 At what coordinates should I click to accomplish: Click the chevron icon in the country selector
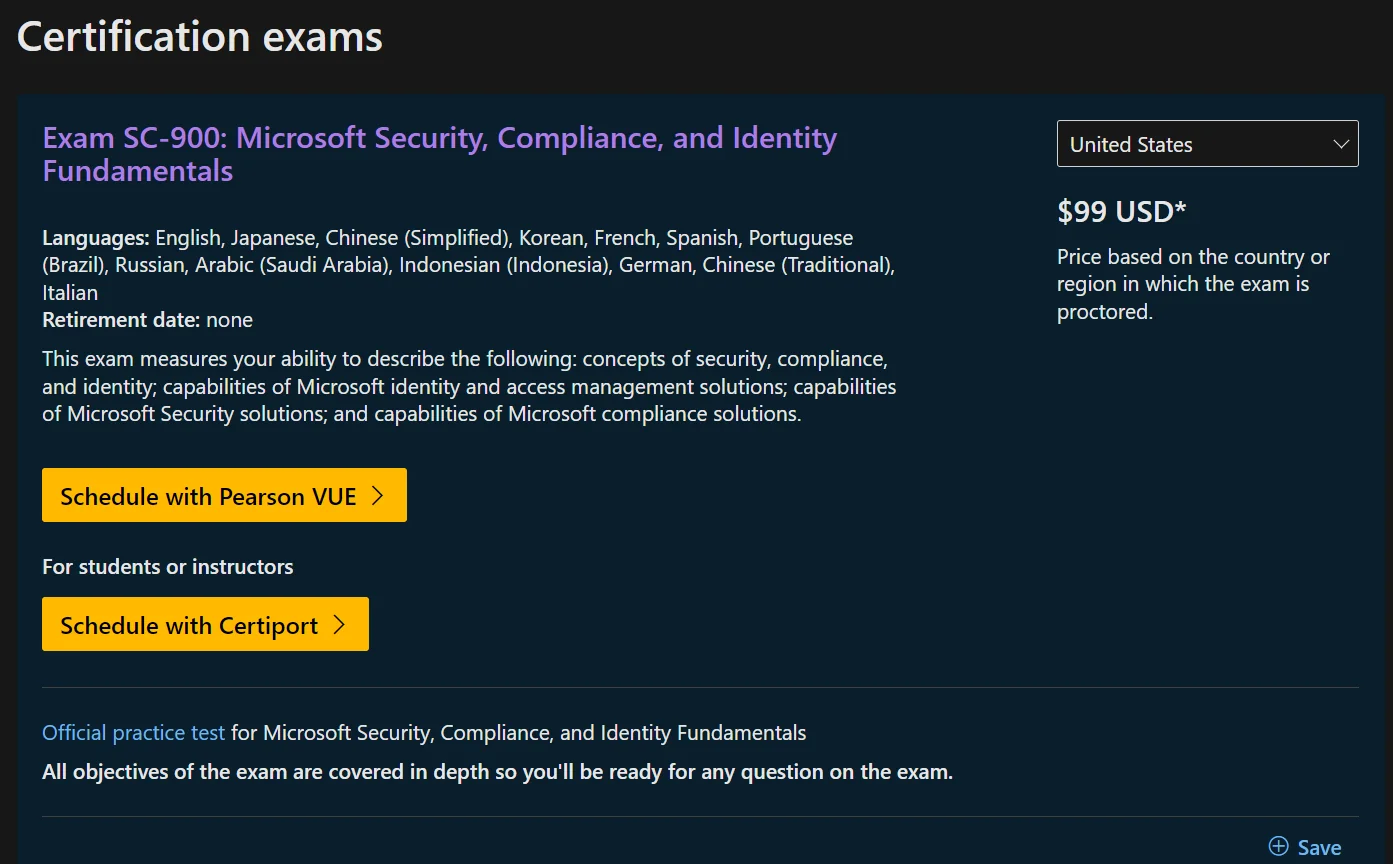1340,144
